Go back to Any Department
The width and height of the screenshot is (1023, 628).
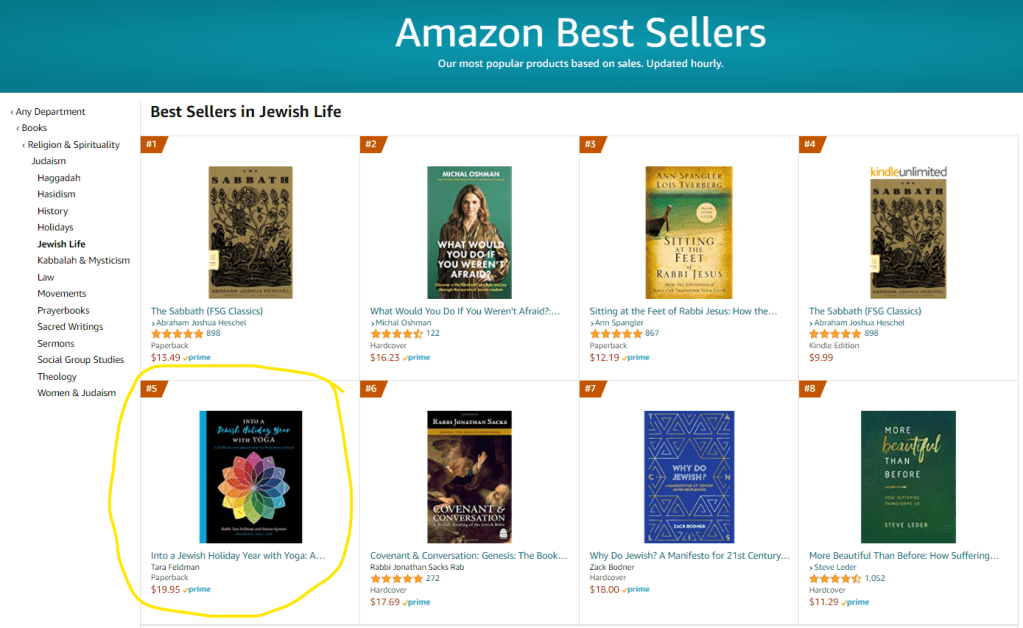coord(50,112)
